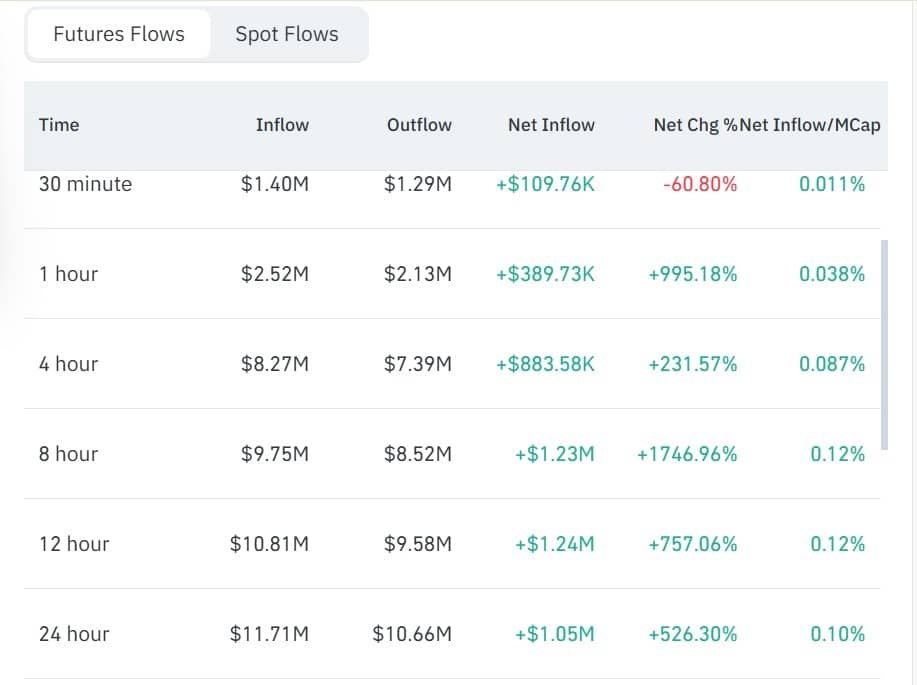Click the Net Inflow/MCap column header

[x=810, y=125]
